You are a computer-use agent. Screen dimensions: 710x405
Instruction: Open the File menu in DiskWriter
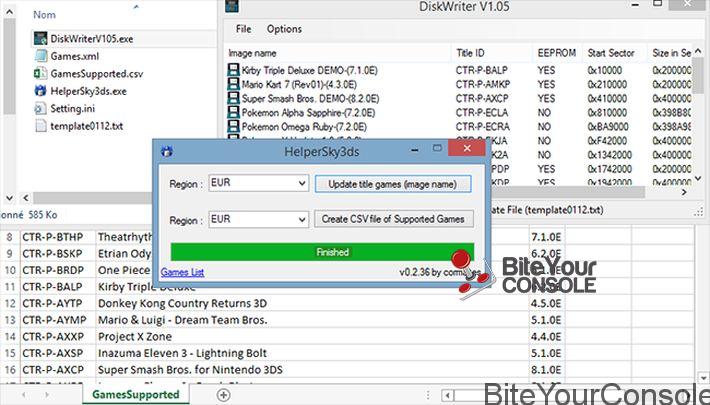244,29
